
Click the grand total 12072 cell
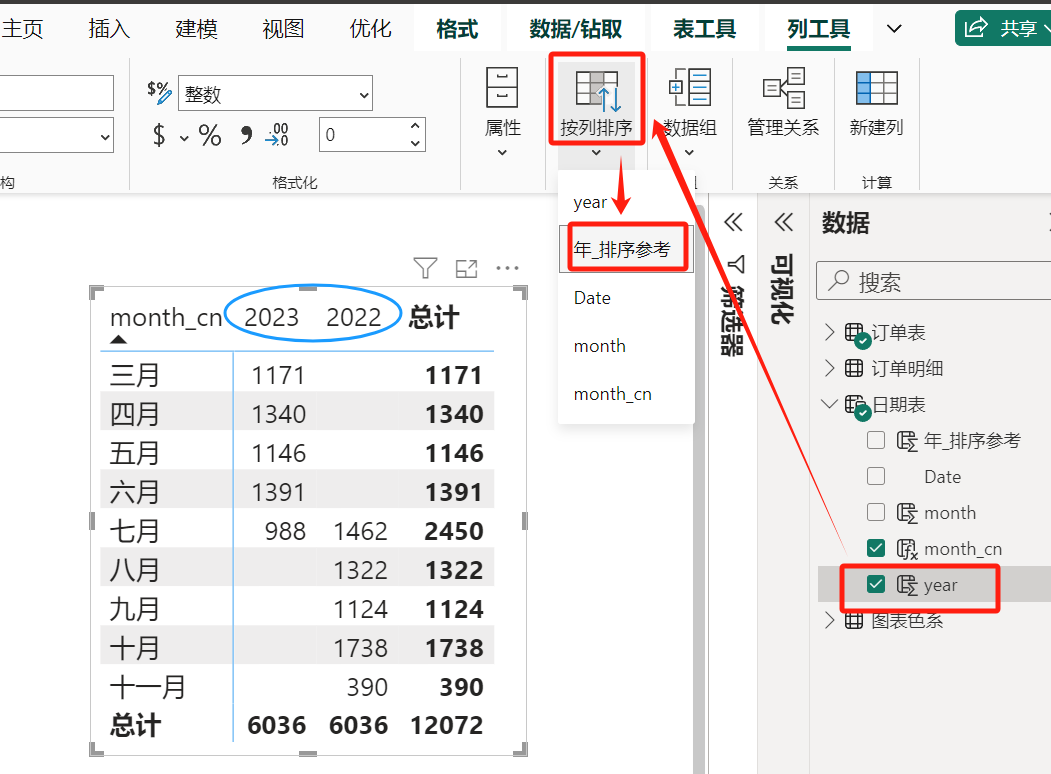446,725
